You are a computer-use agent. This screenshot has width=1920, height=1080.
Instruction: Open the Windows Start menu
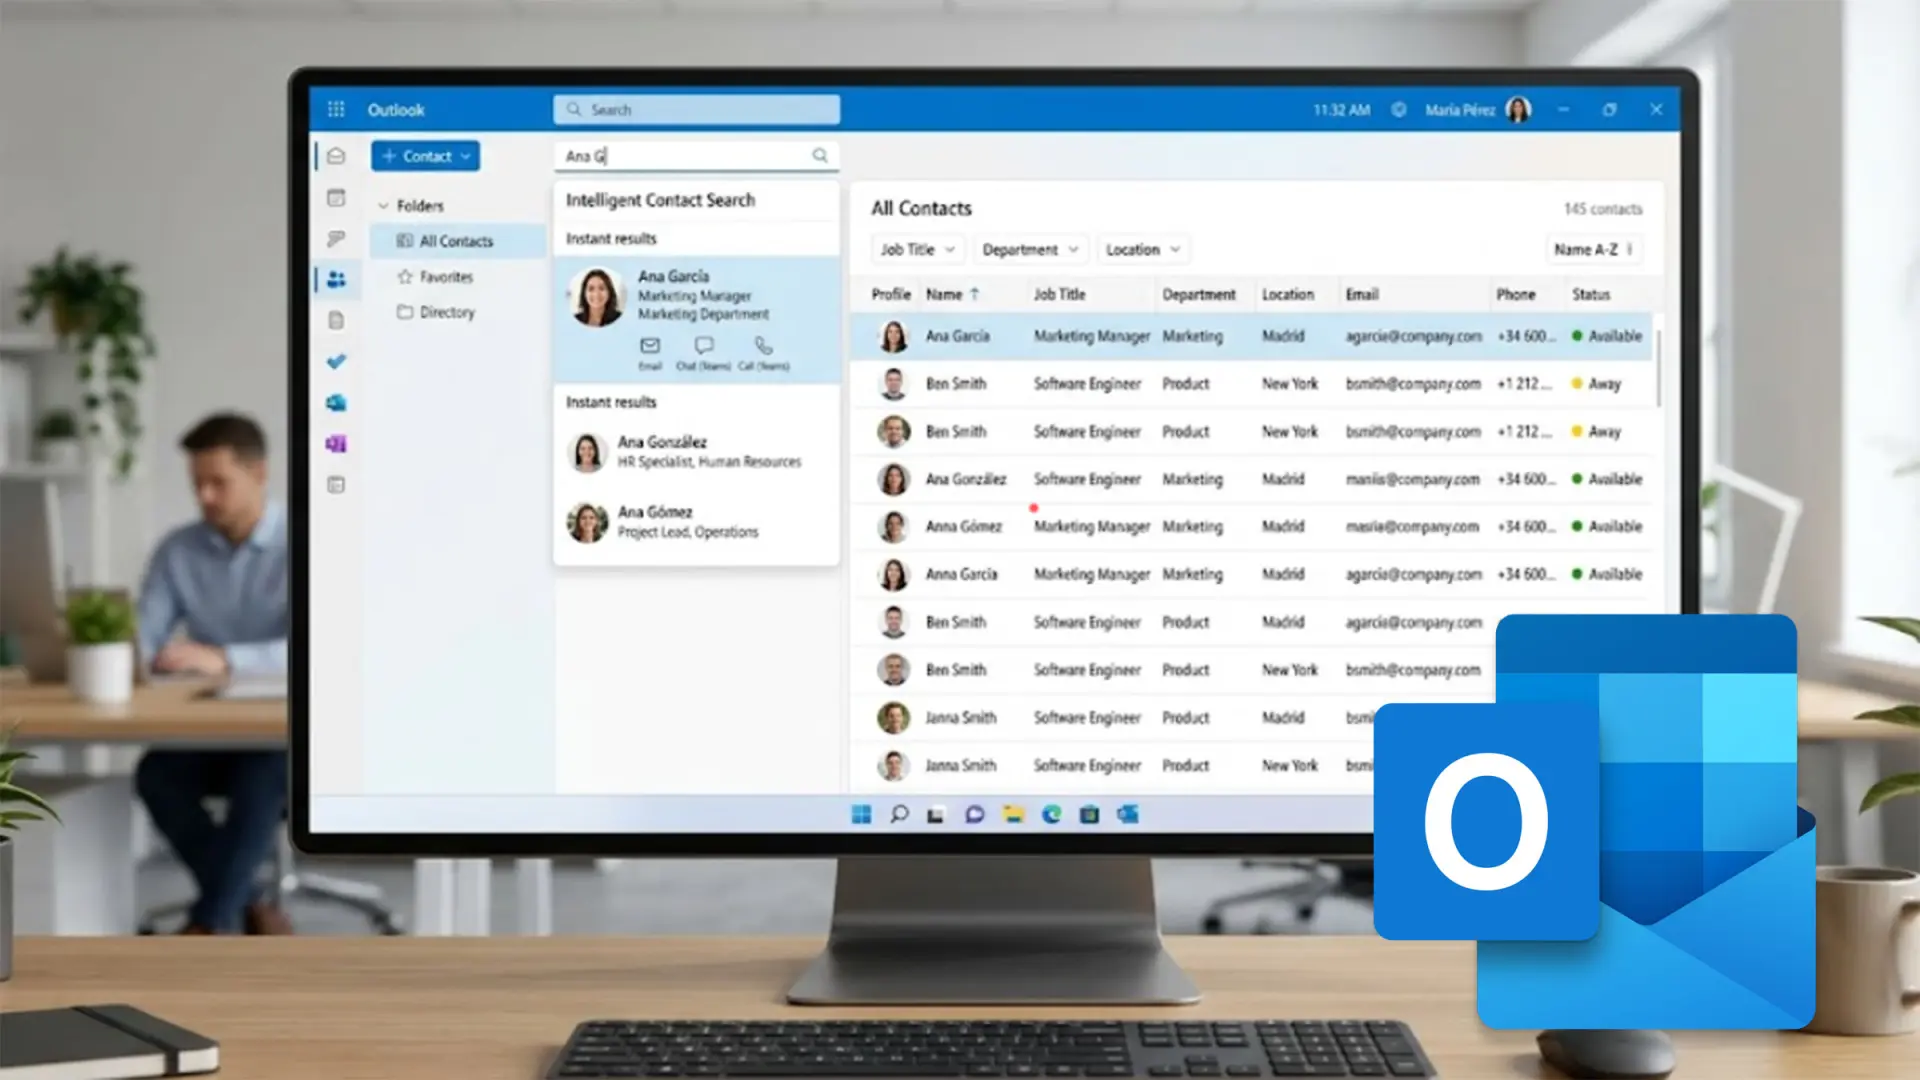861,814
